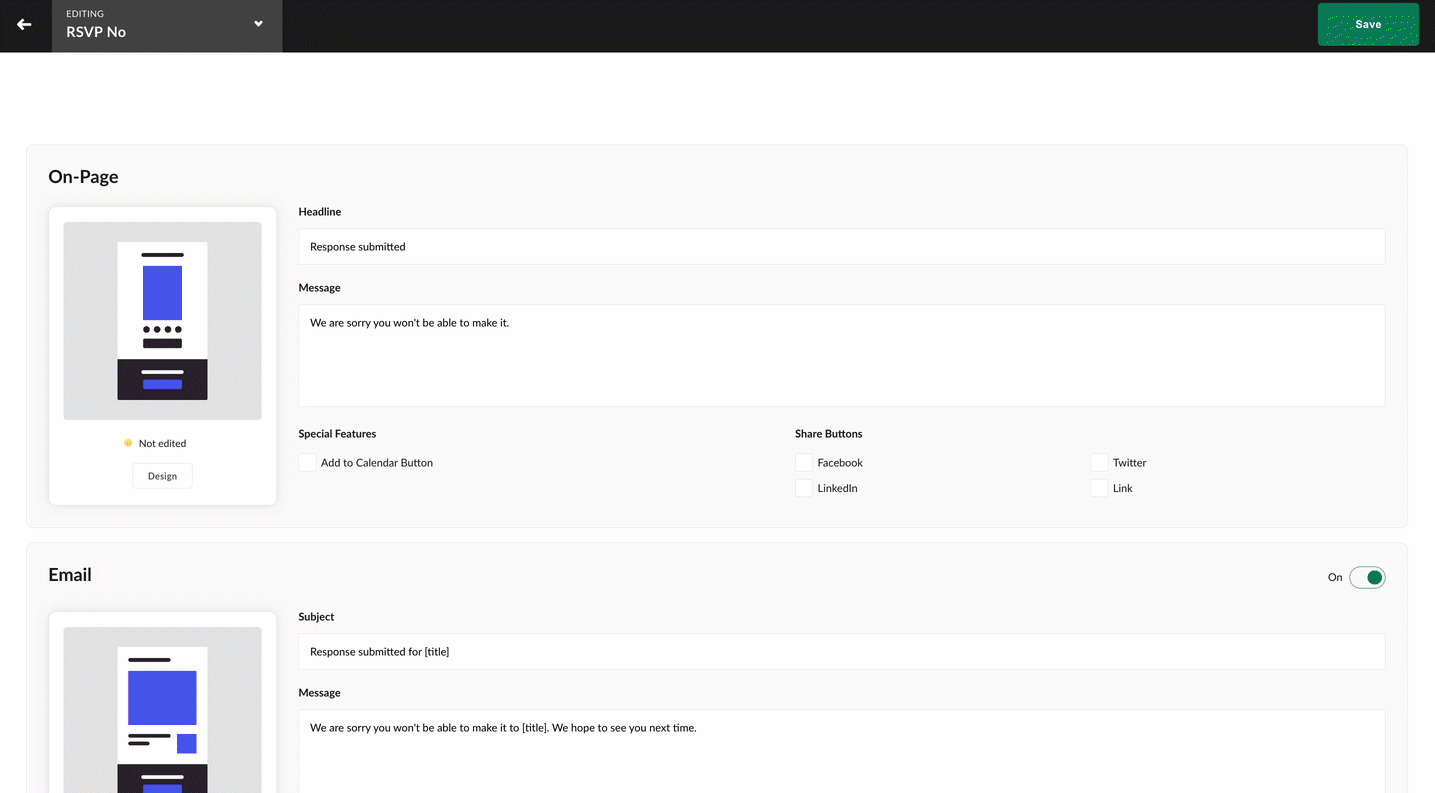Select the Email layout preview thumbnail
This screenshot has height=793, width=1435.
(x=162, y=710)
